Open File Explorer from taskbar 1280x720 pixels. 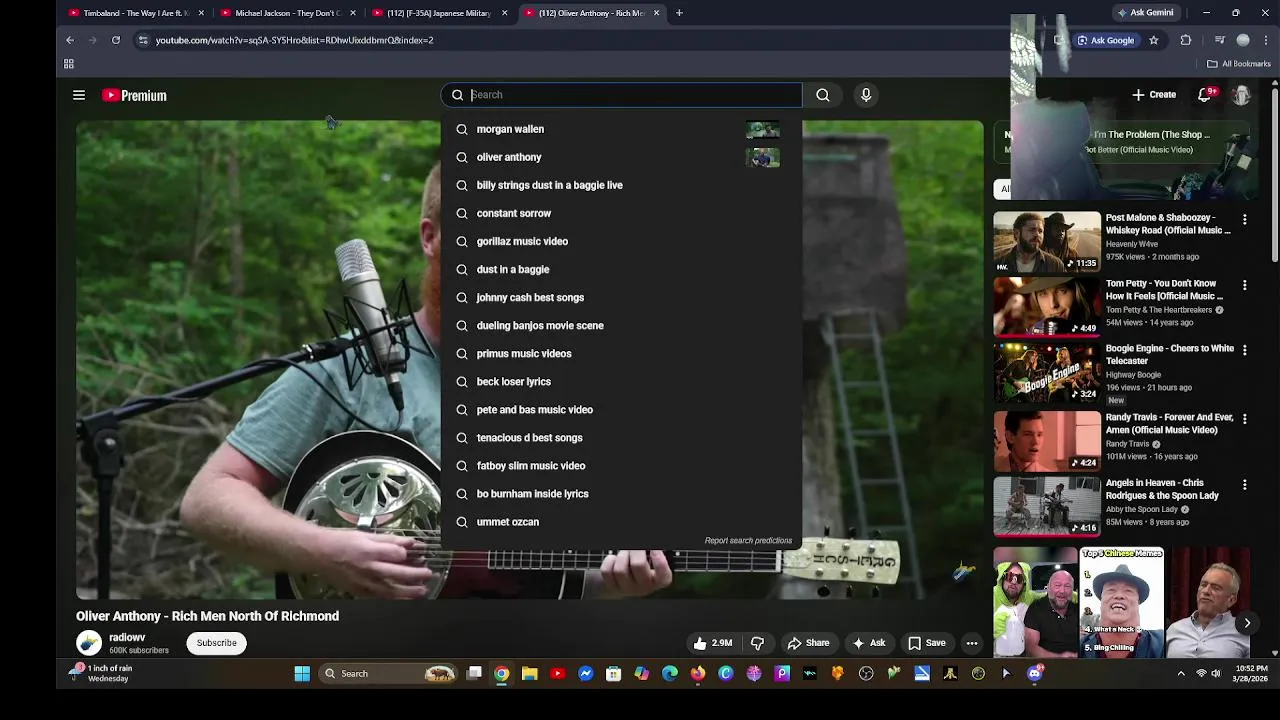click(530, 674)
